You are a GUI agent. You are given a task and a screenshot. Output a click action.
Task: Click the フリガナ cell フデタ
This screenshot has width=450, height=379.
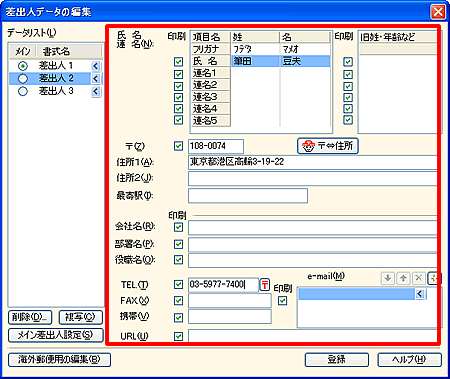[x=255, y=49]
